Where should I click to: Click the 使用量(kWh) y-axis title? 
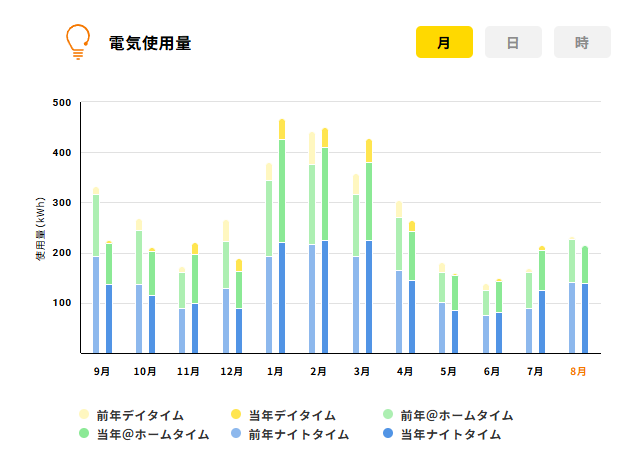(x=40, y=229)
